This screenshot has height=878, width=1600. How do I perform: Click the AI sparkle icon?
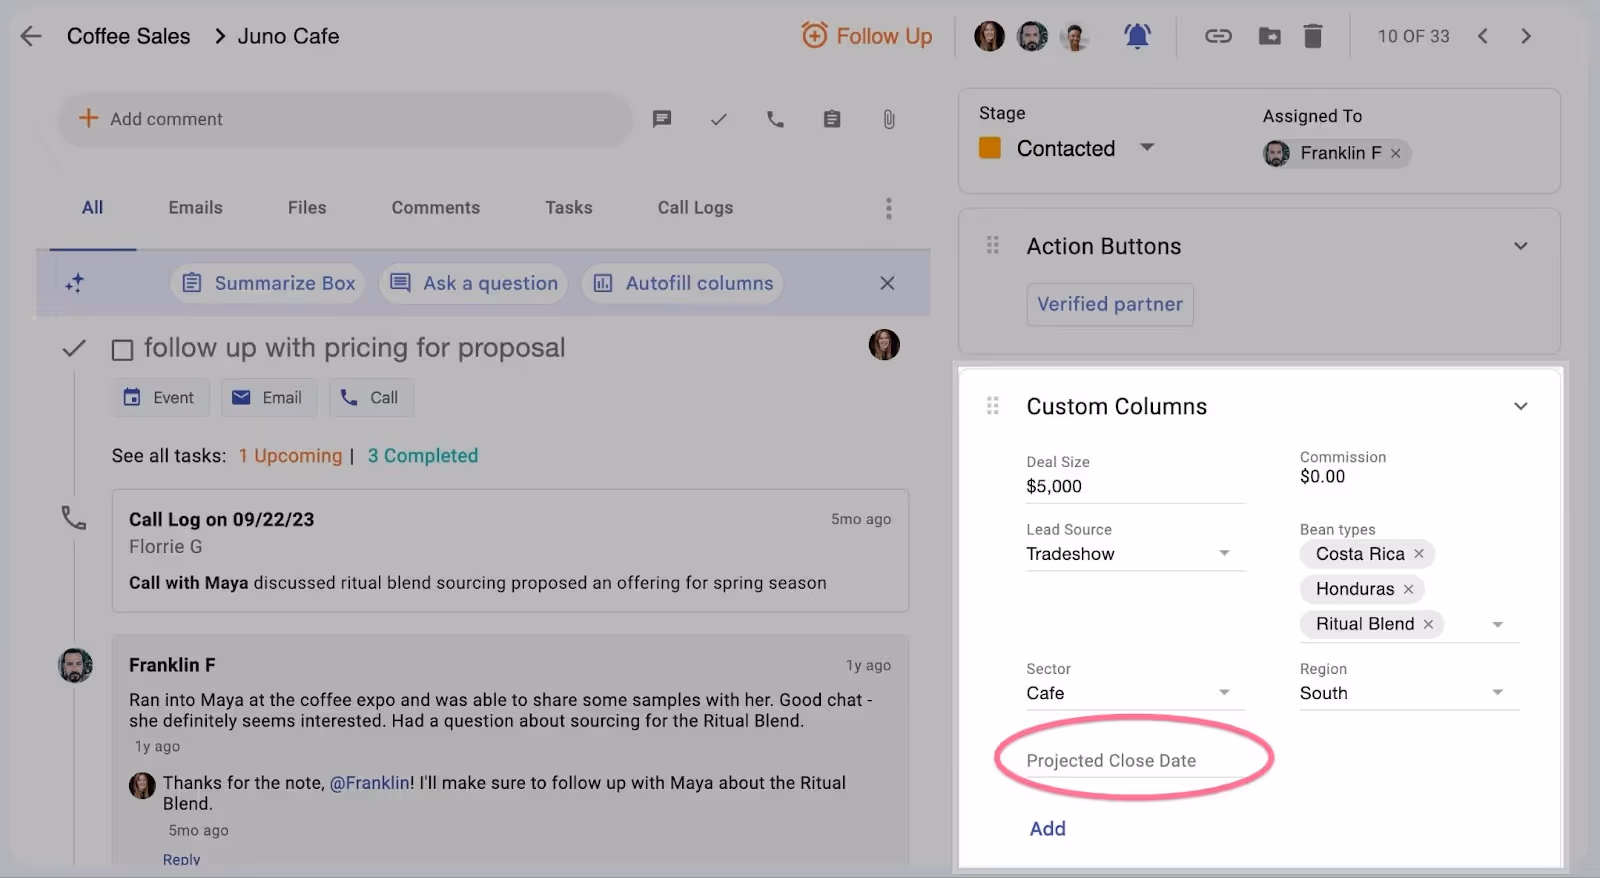click(x=75, y=283)
